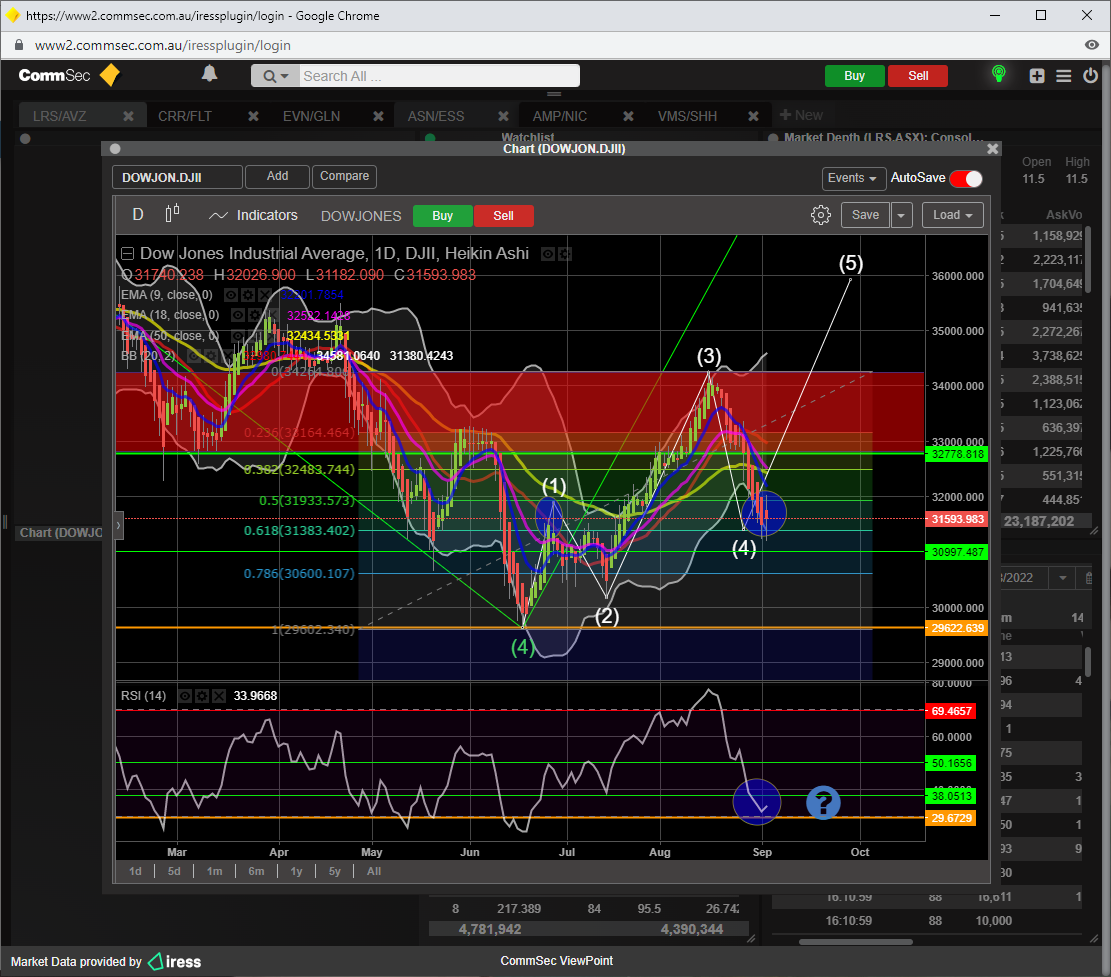
Task: Open the hamburger menu in CommSec header
Action: 1064,76
